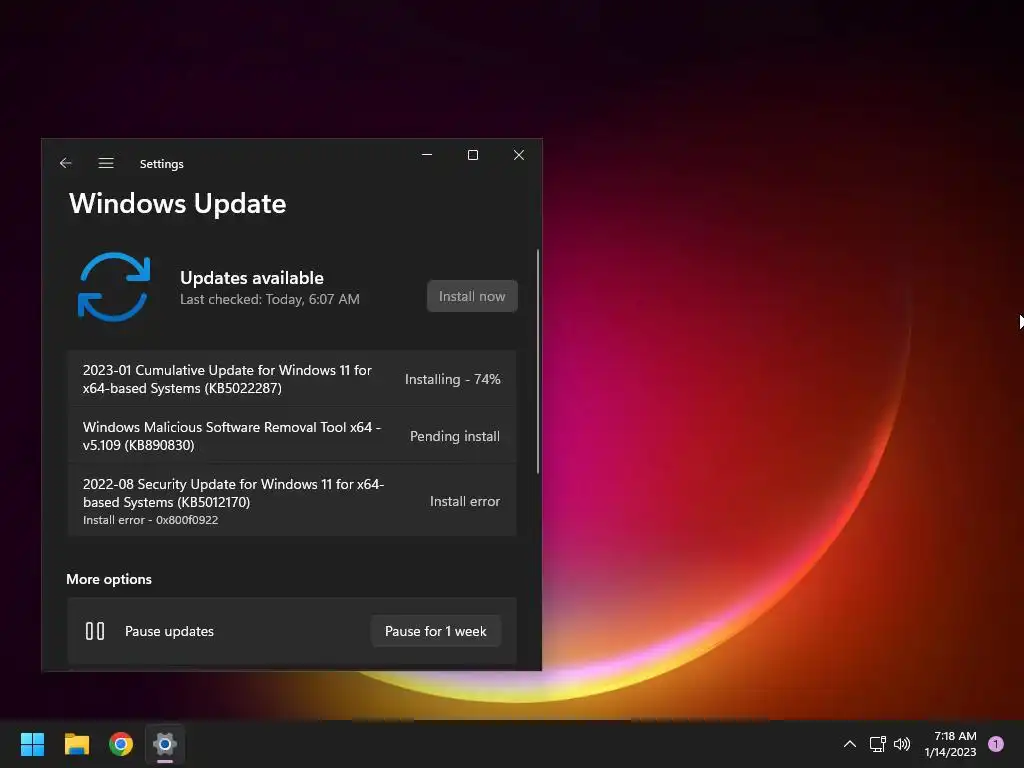The height and width of the screenshot is (768, 1024).
Task: Click the Settings title bar label
Action: click(161, 164)
